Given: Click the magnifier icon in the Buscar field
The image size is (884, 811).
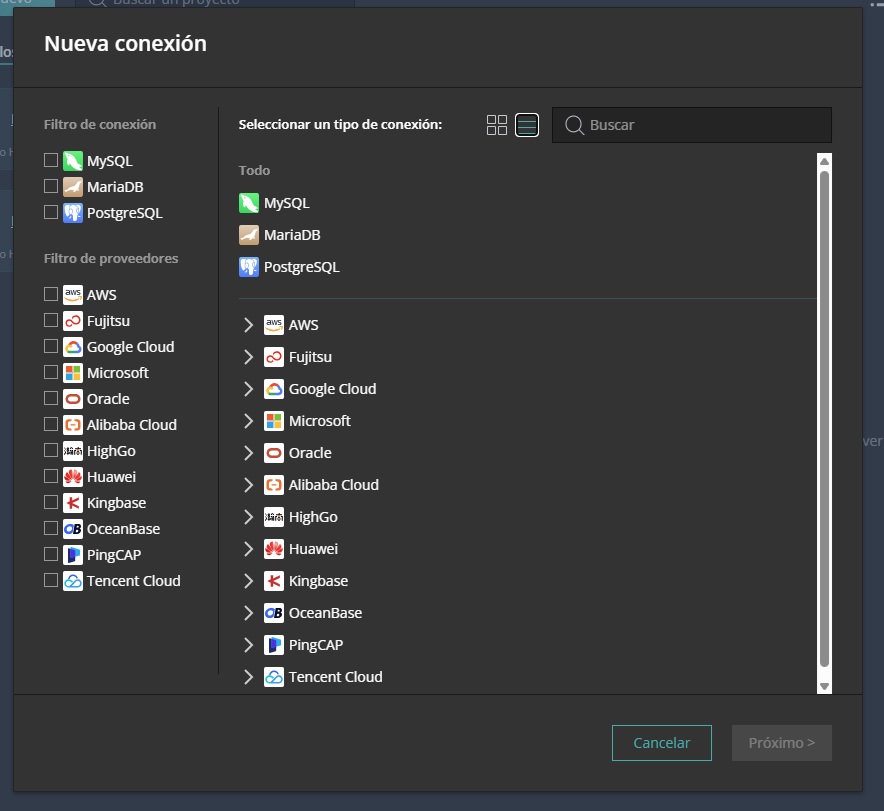Looking at the screenshot, I should [573, 125].
